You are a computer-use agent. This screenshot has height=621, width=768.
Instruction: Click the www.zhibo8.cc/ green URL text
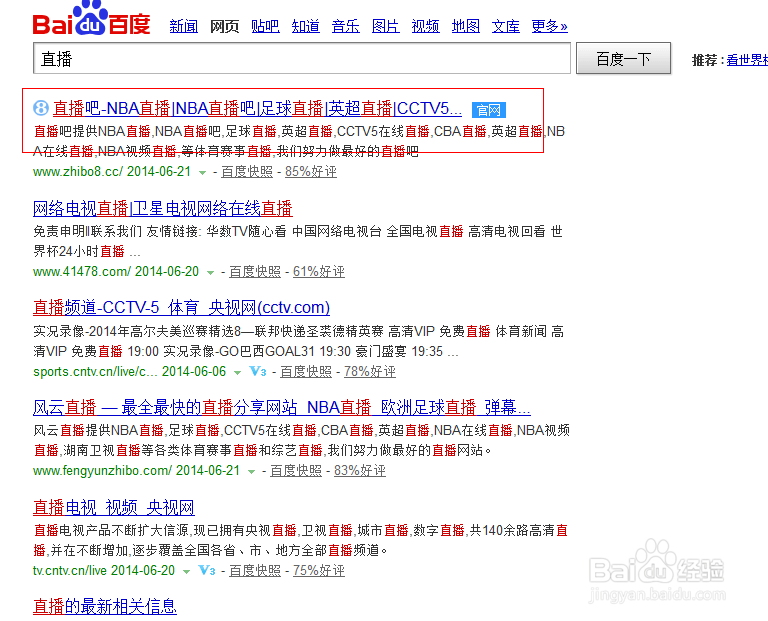[x=78, y=172]
